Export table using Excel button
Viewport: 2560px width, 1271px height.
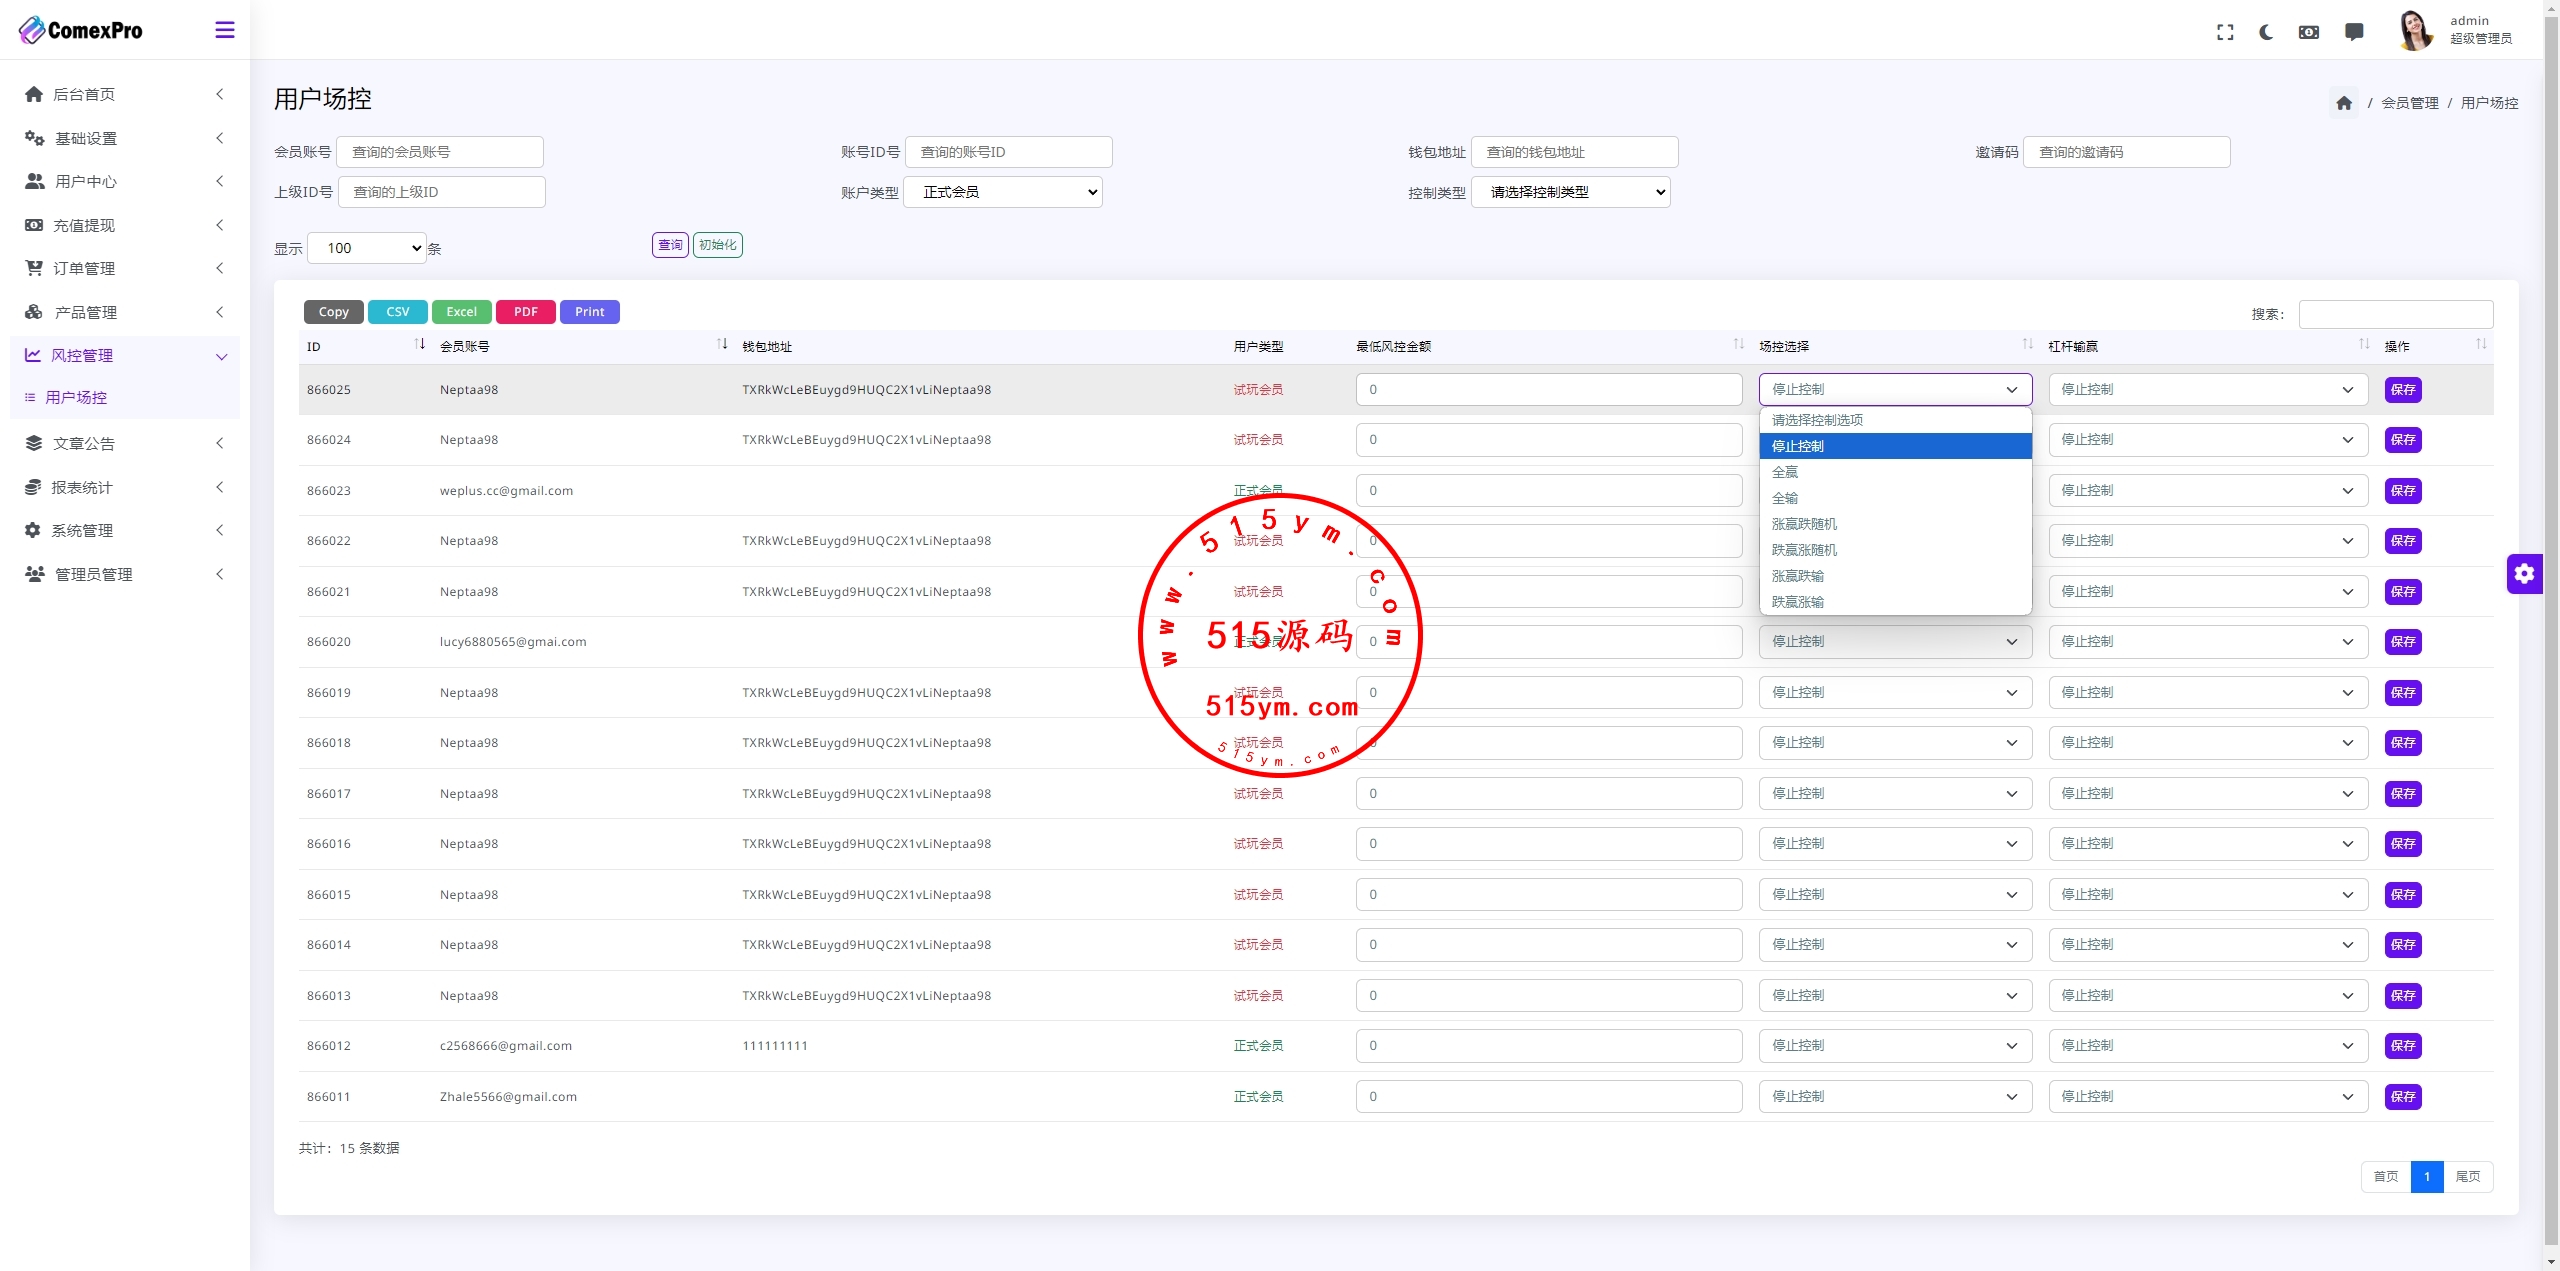pyautogui.click(x=461, y=312)
